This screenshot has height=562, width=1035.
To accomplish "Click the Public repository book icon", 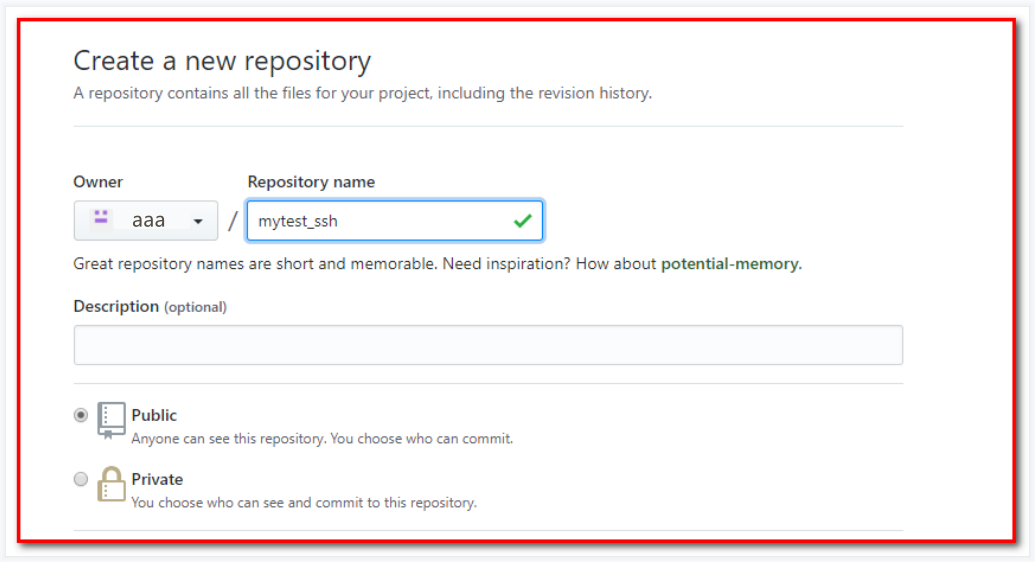I will point(111,420).
